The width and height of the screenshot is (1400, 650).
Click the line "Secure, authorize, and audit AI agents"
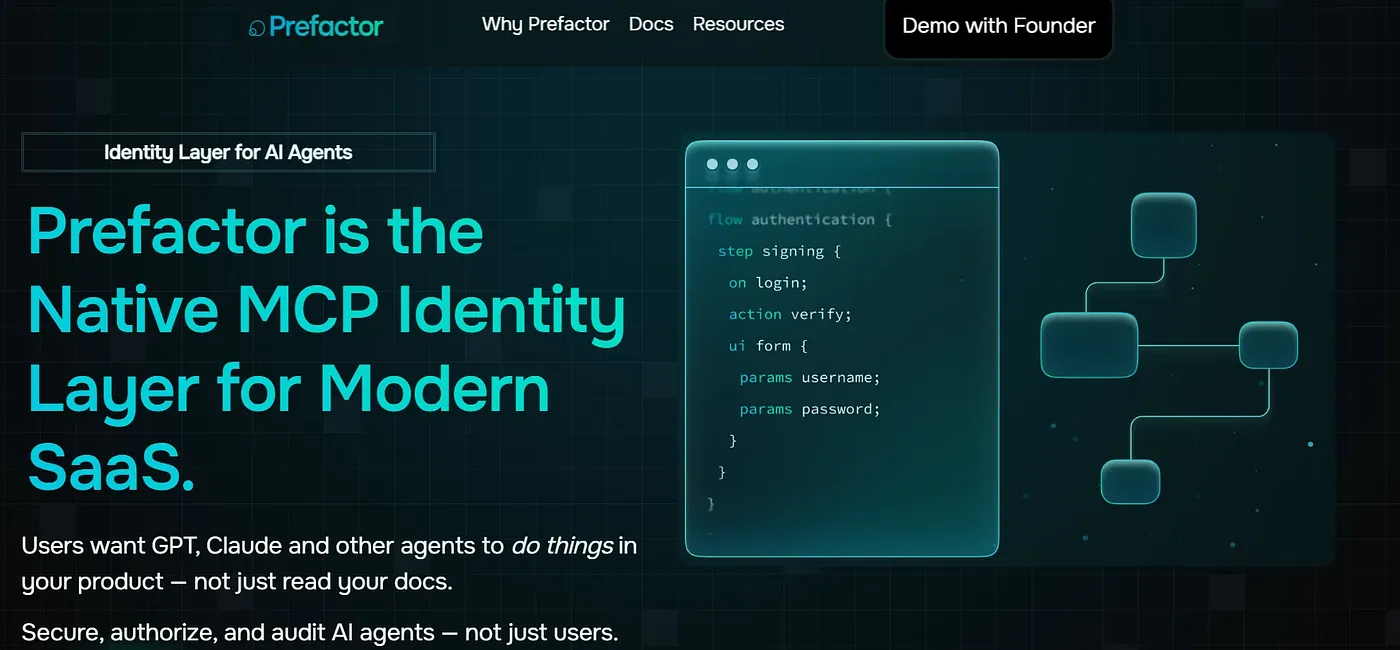228,632
